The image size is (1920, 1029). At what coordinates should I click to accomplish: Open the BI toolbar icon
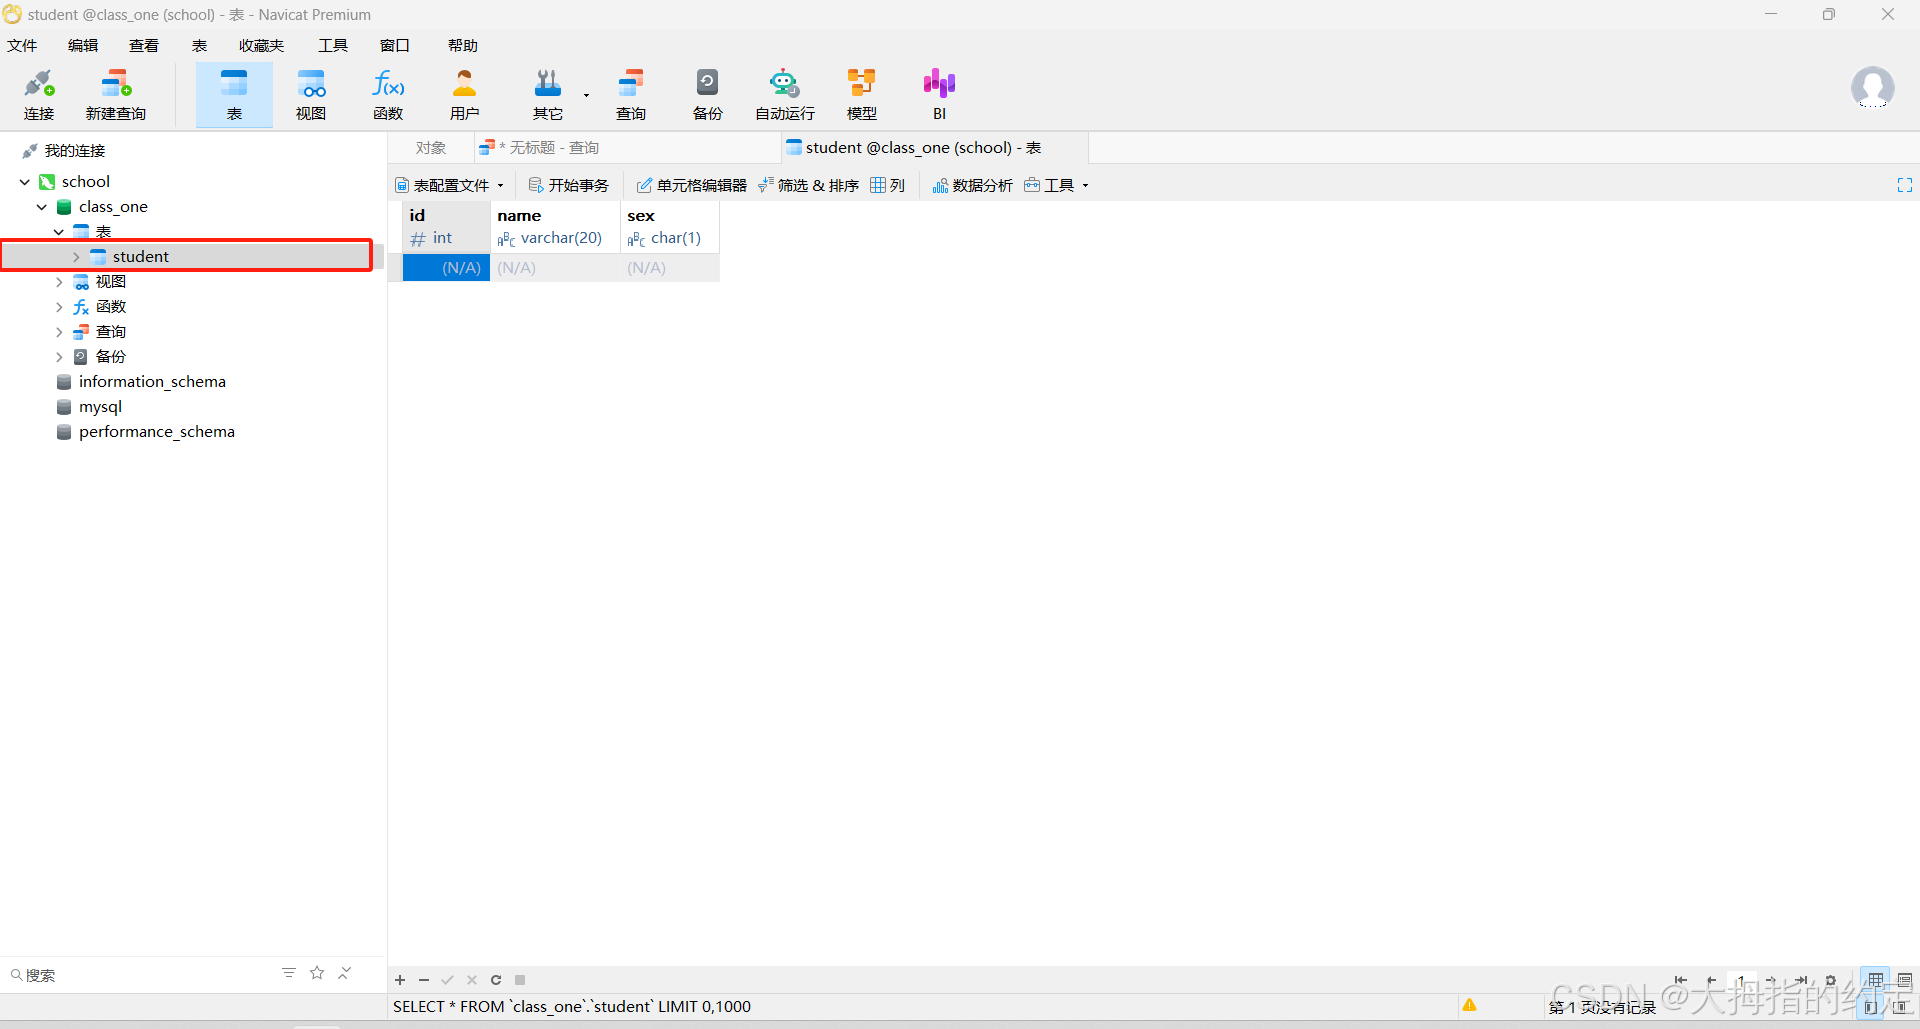coord(939,94)
